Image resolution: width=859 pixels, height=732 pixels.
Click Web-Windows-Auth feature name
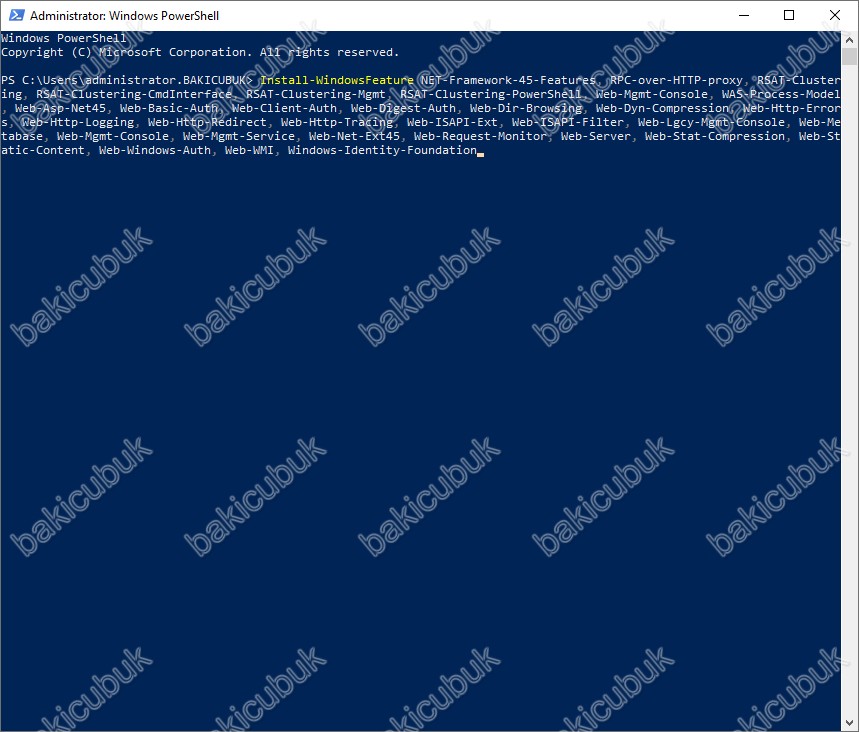[154, 150]
